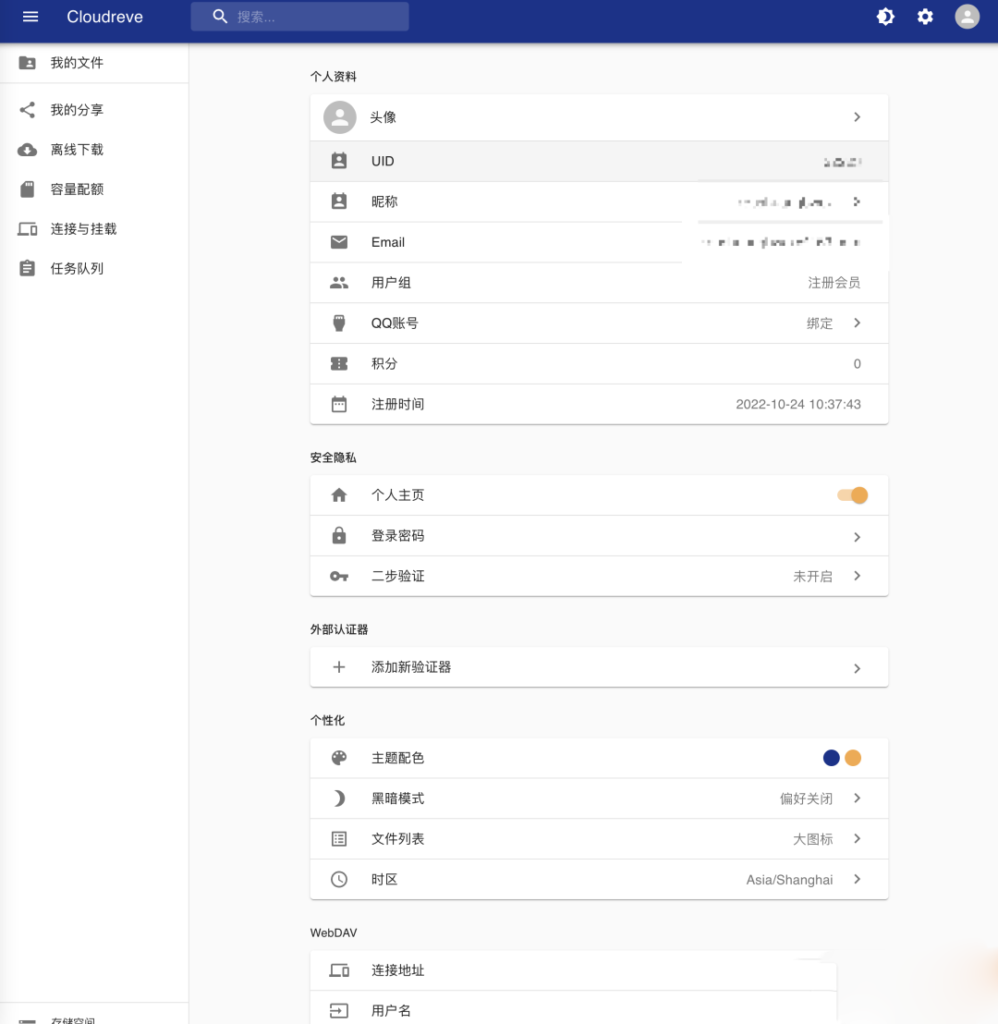Click the 搜索 search input field
The height and width of the screenshot is (1024, 998).
pyautogui.click(x=300, y=16)
